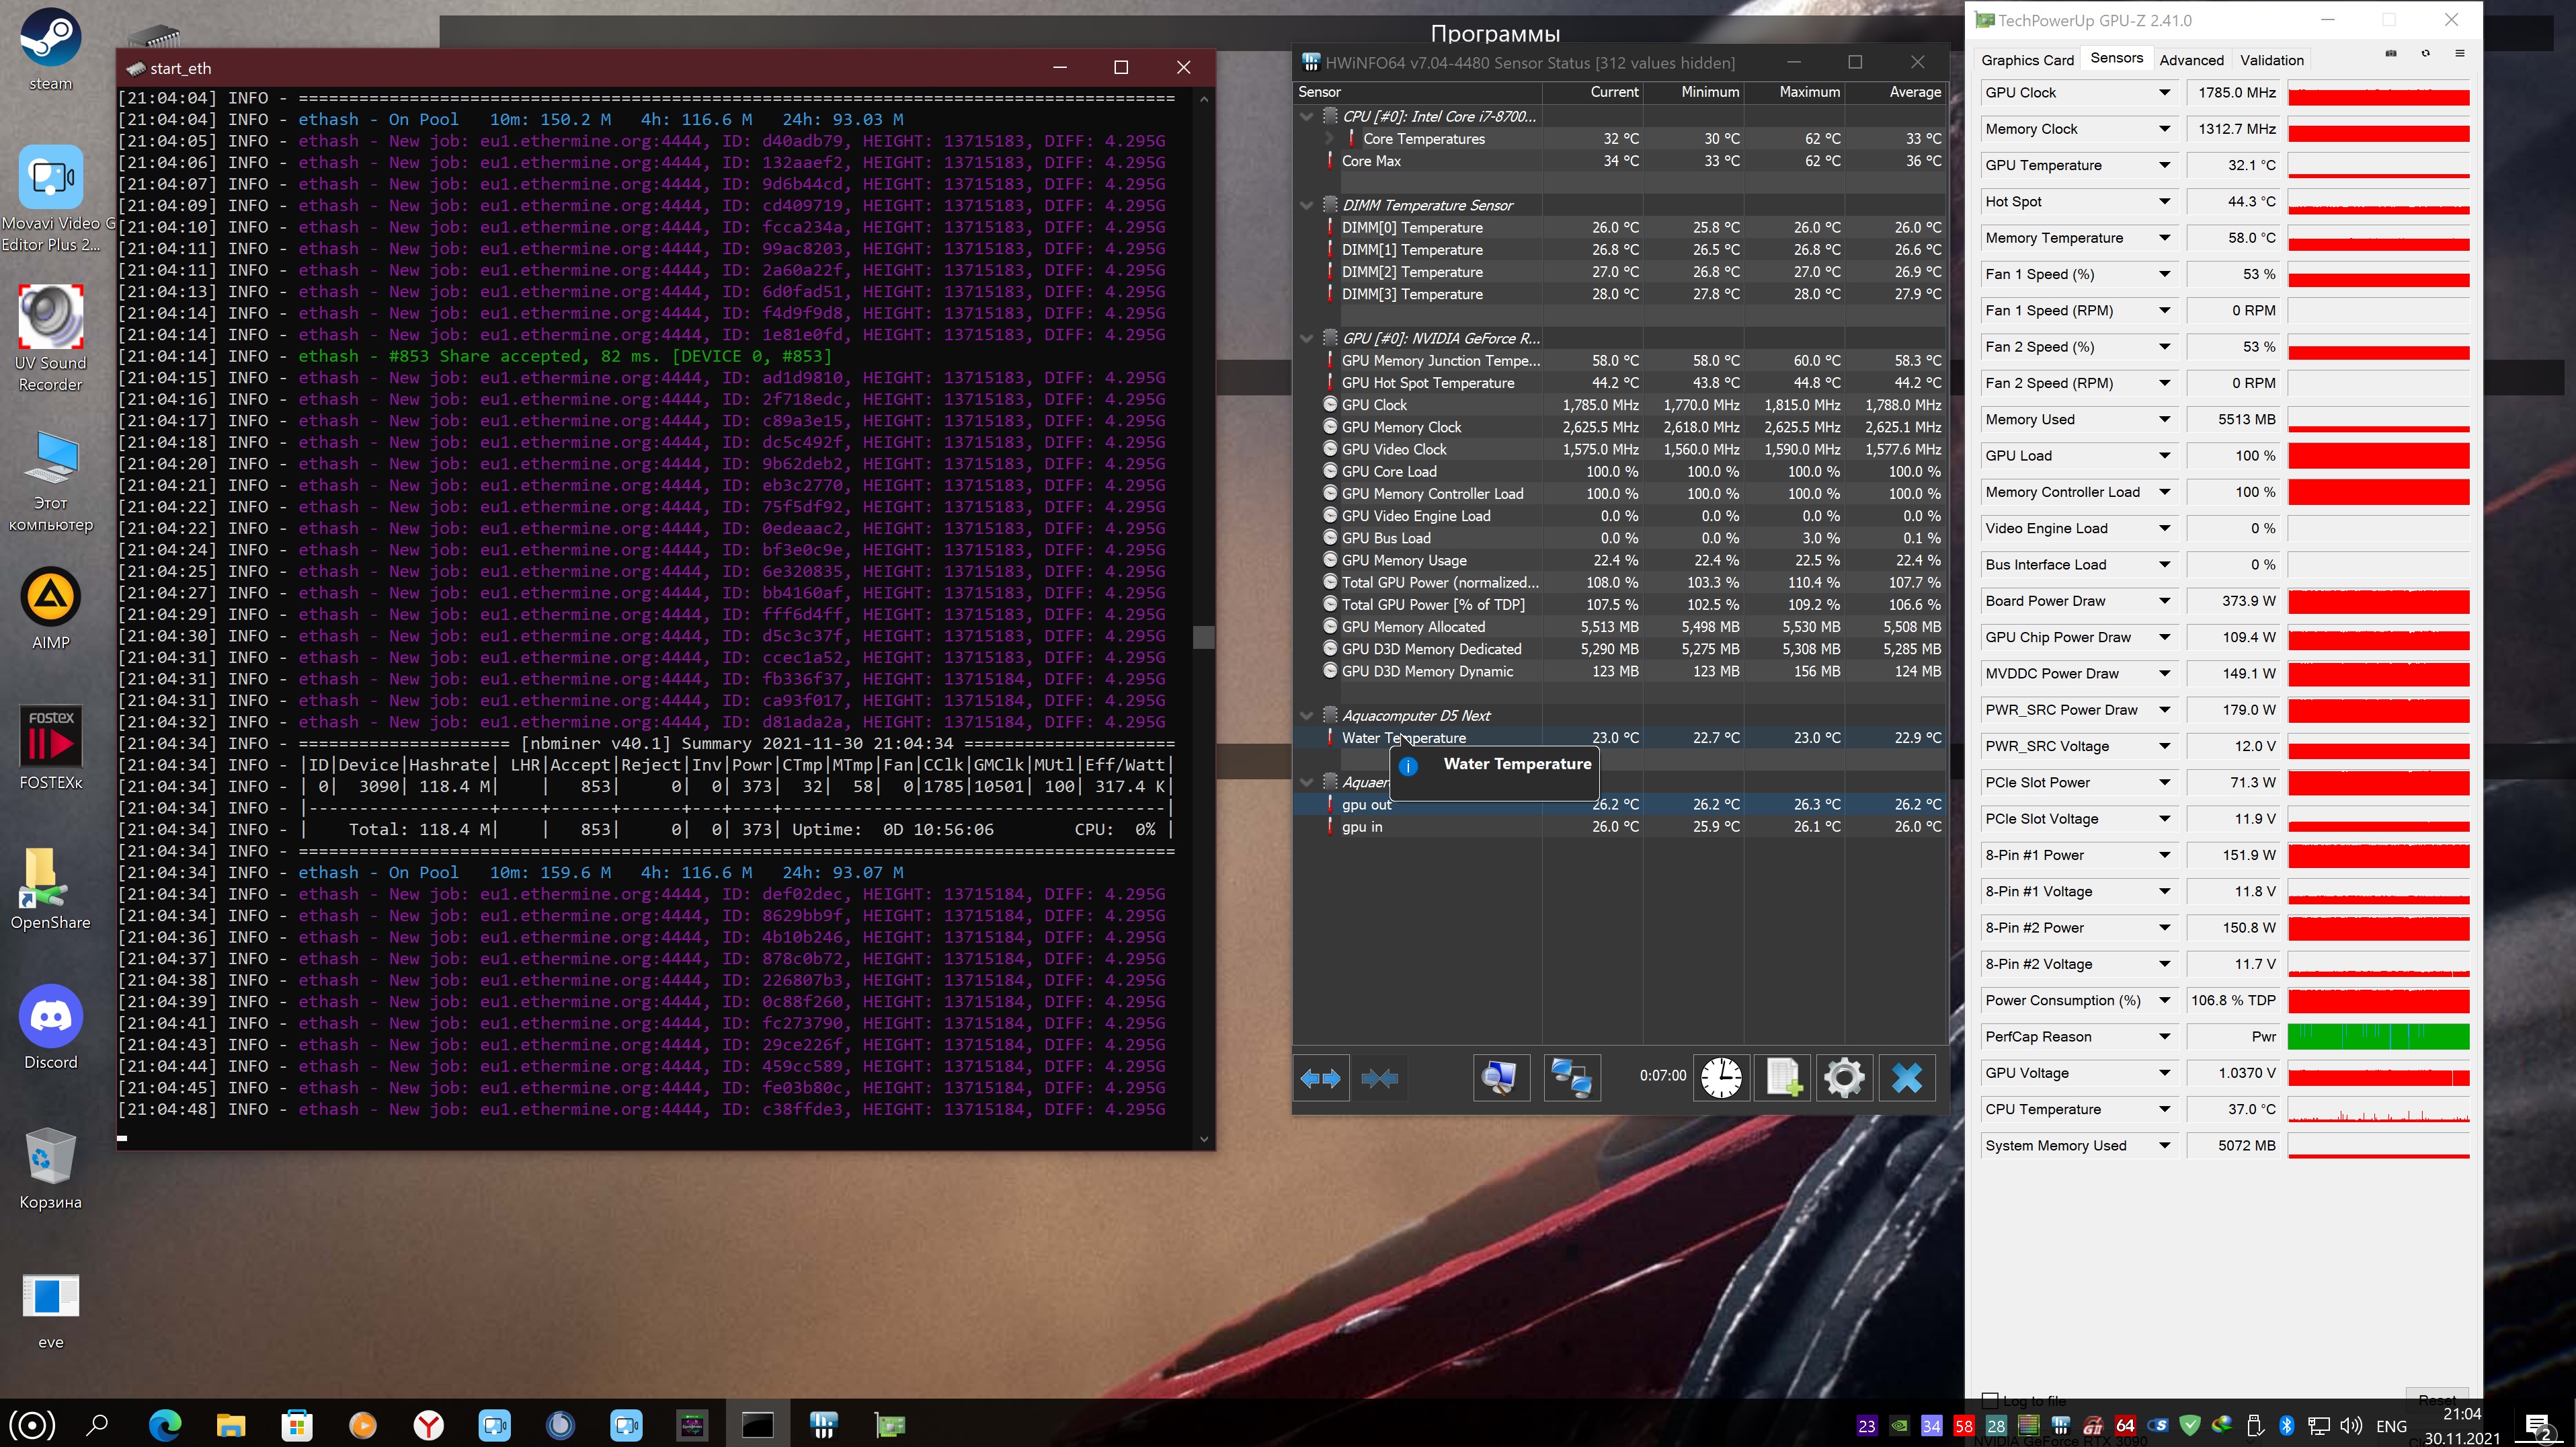
Task: Open the PerfCap Reason dropdown
Action: (x=2164, y=1037)
